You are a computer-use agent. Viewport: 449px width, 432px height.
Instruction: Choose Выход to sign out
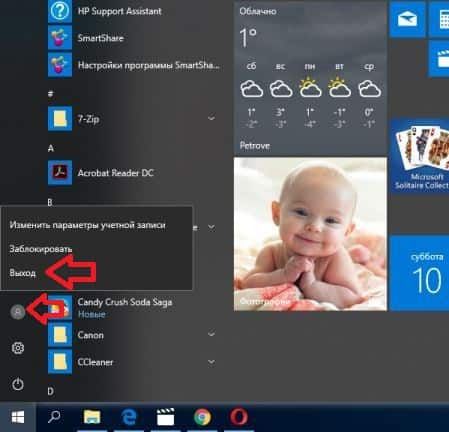pos(22,273)
